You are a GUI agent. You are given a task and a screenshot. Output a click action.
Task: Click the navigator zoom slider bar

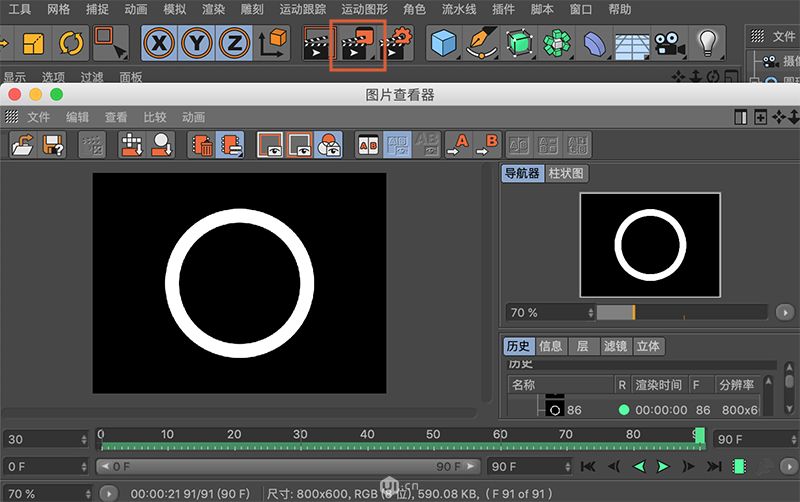click(680, 313)
